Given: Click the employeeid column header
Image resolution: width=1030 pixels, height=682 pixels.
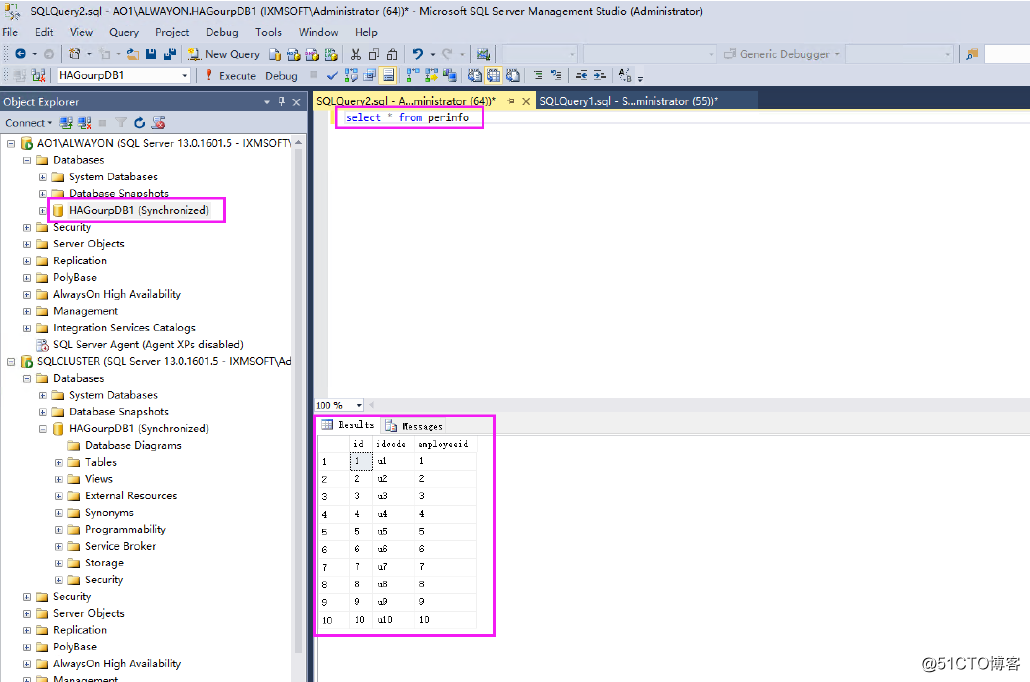Looking at the screenshot, I should [x=444, y=444].
